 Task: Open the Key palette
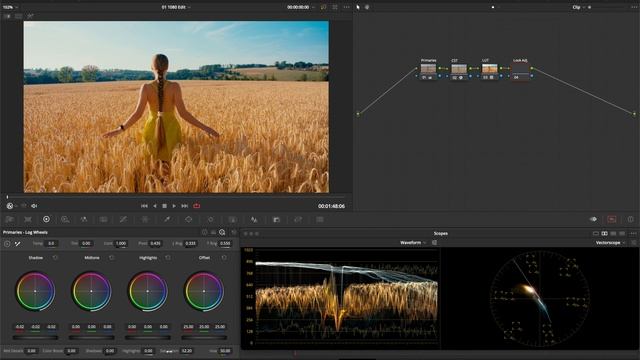click(x=276, y=220)
